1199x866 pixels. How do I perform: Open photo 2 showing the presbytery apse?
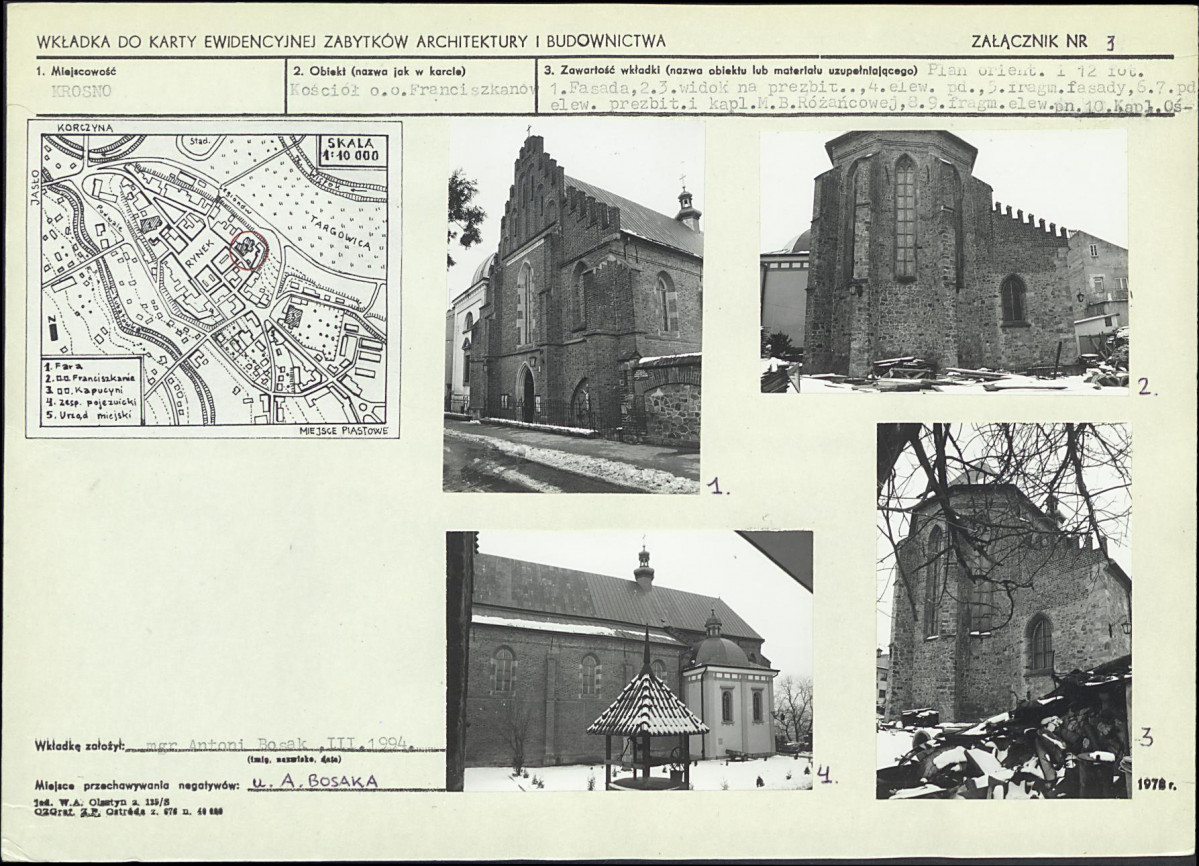pos(944,261)
